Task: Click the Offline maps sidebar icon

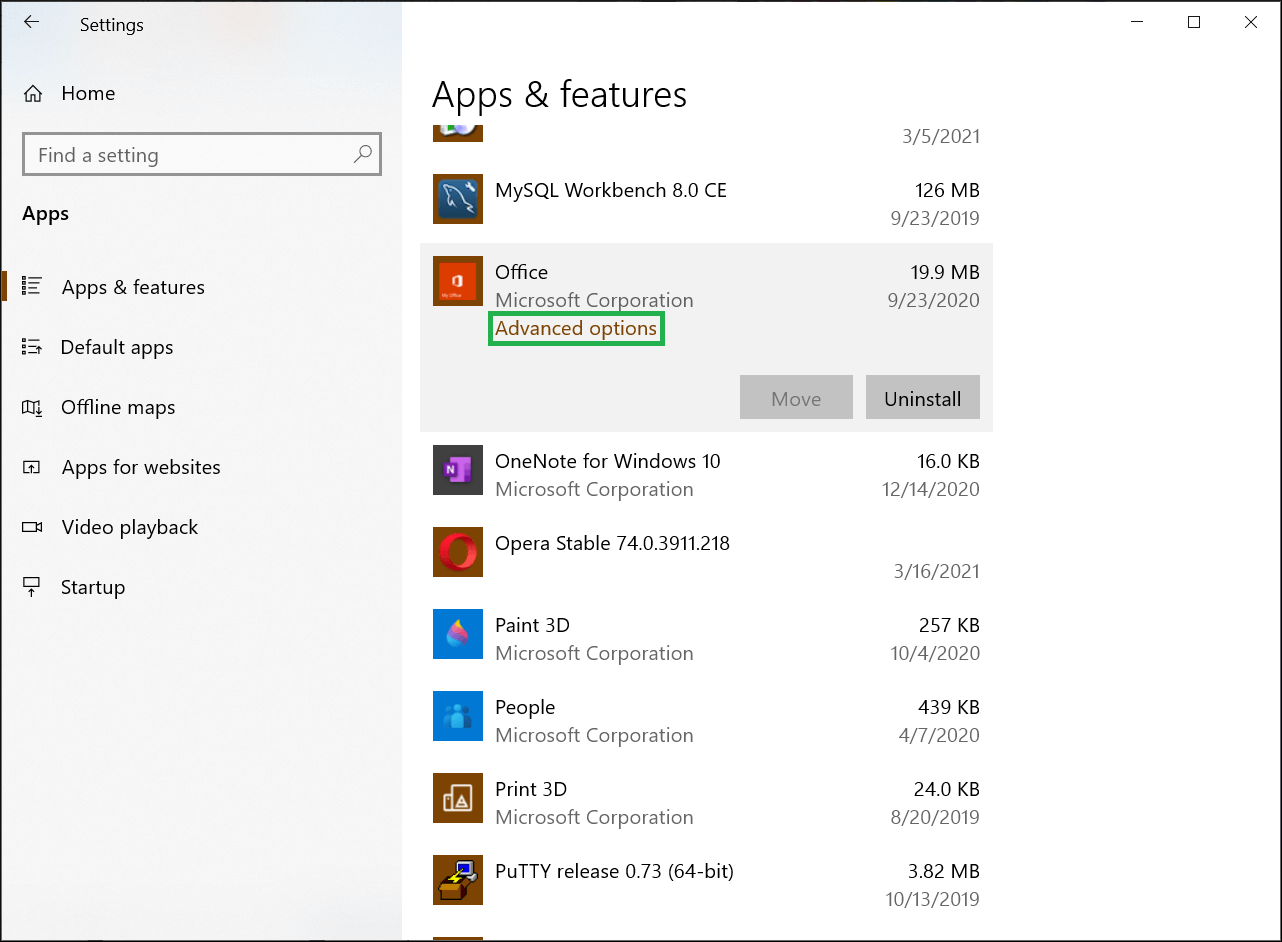Action: coord(31,407)
